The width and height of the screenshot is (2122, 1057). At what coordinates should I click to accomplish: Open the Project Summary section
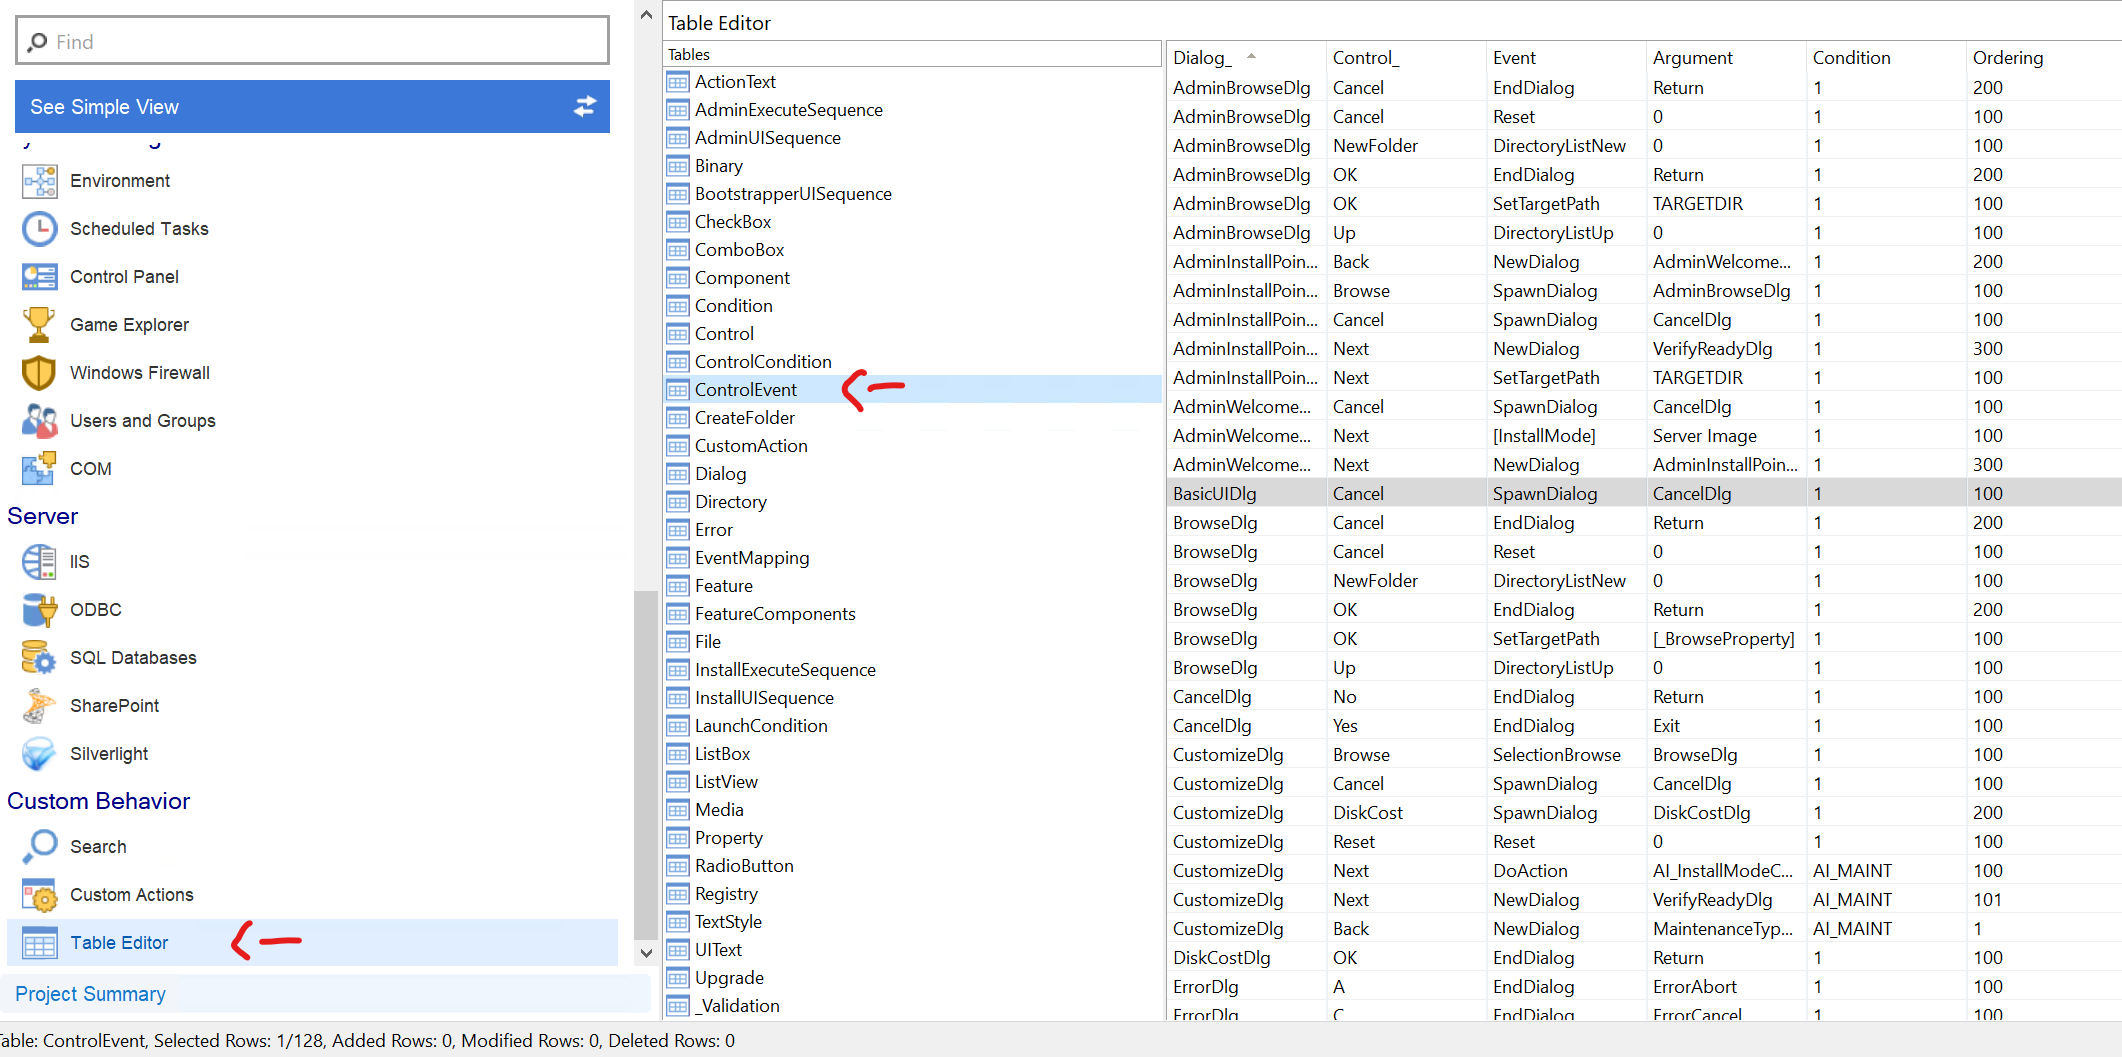(90, 994)
